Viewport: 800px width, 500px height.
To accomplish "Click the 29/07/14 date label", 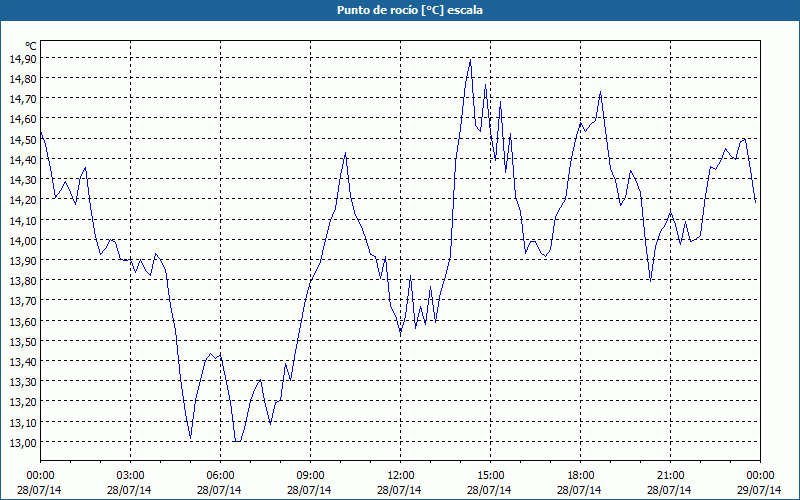I will coord(759,490).
